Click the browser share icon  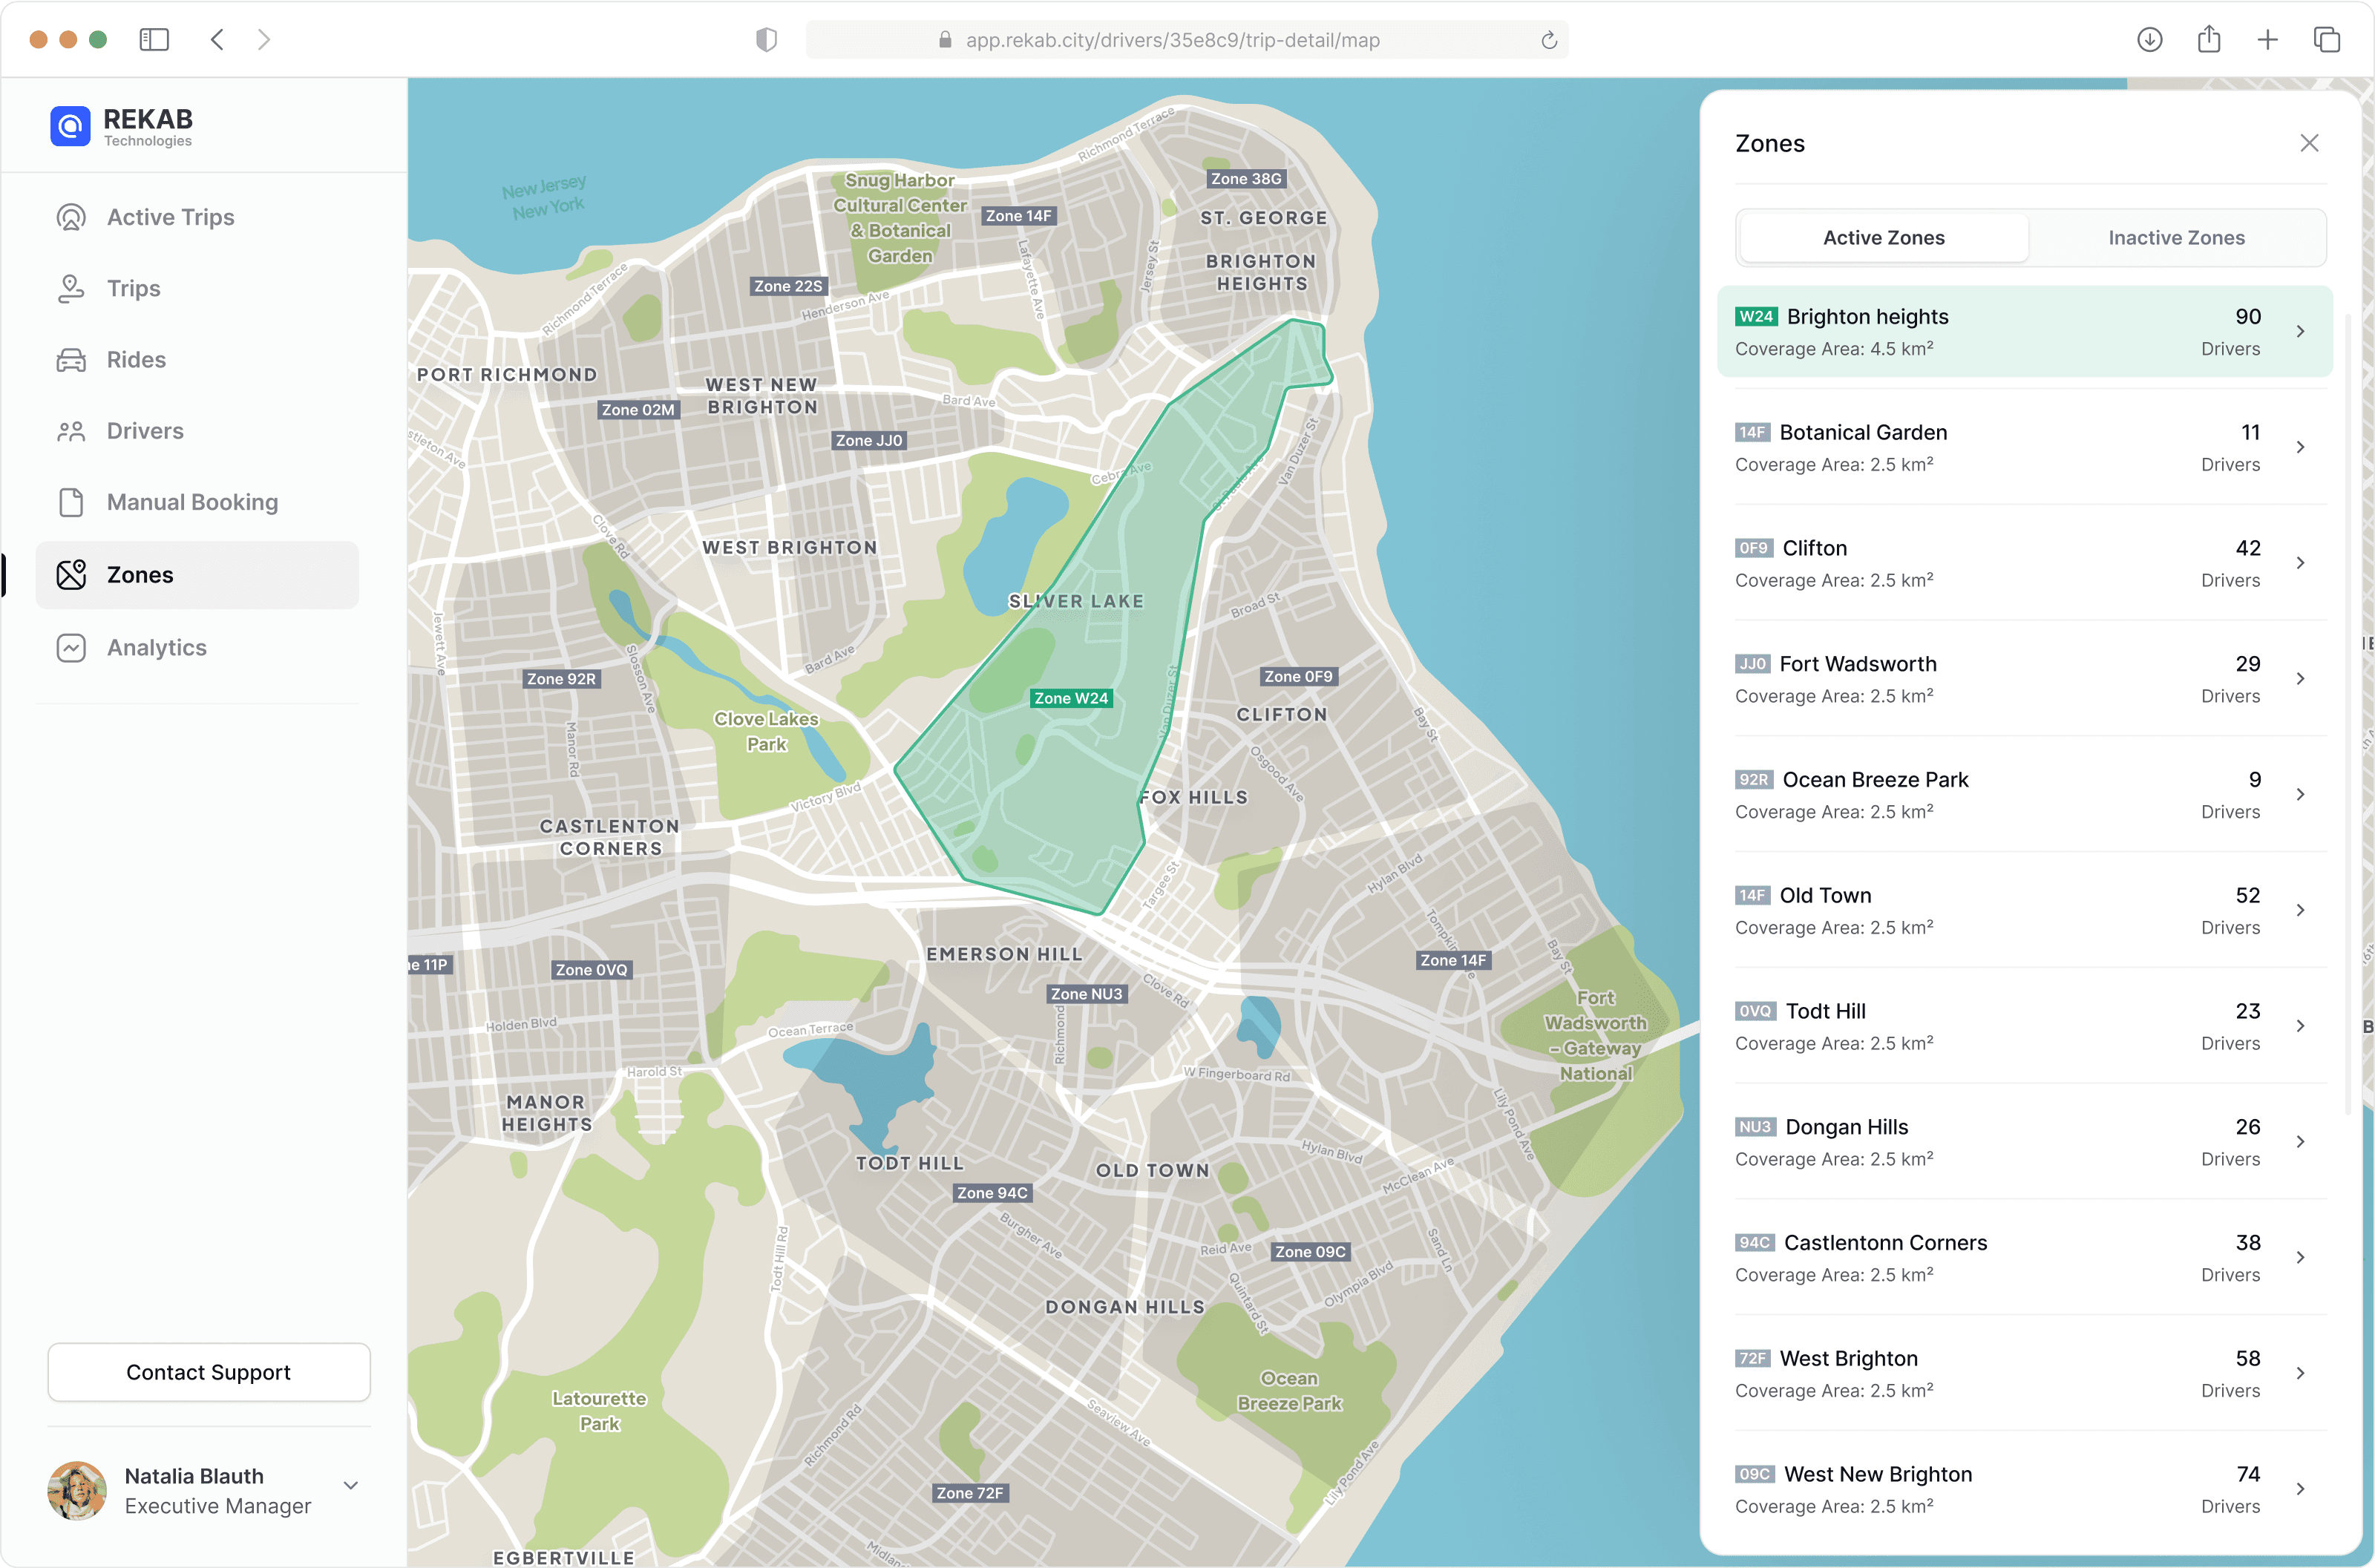[x=2209, y=40]
